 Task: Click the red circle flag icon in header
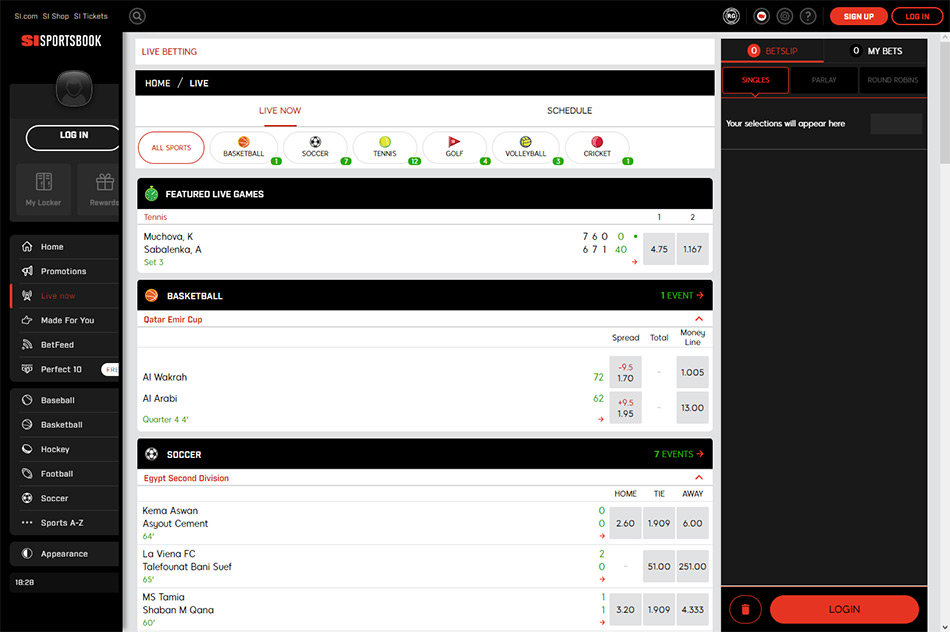(x=762, y=16)
